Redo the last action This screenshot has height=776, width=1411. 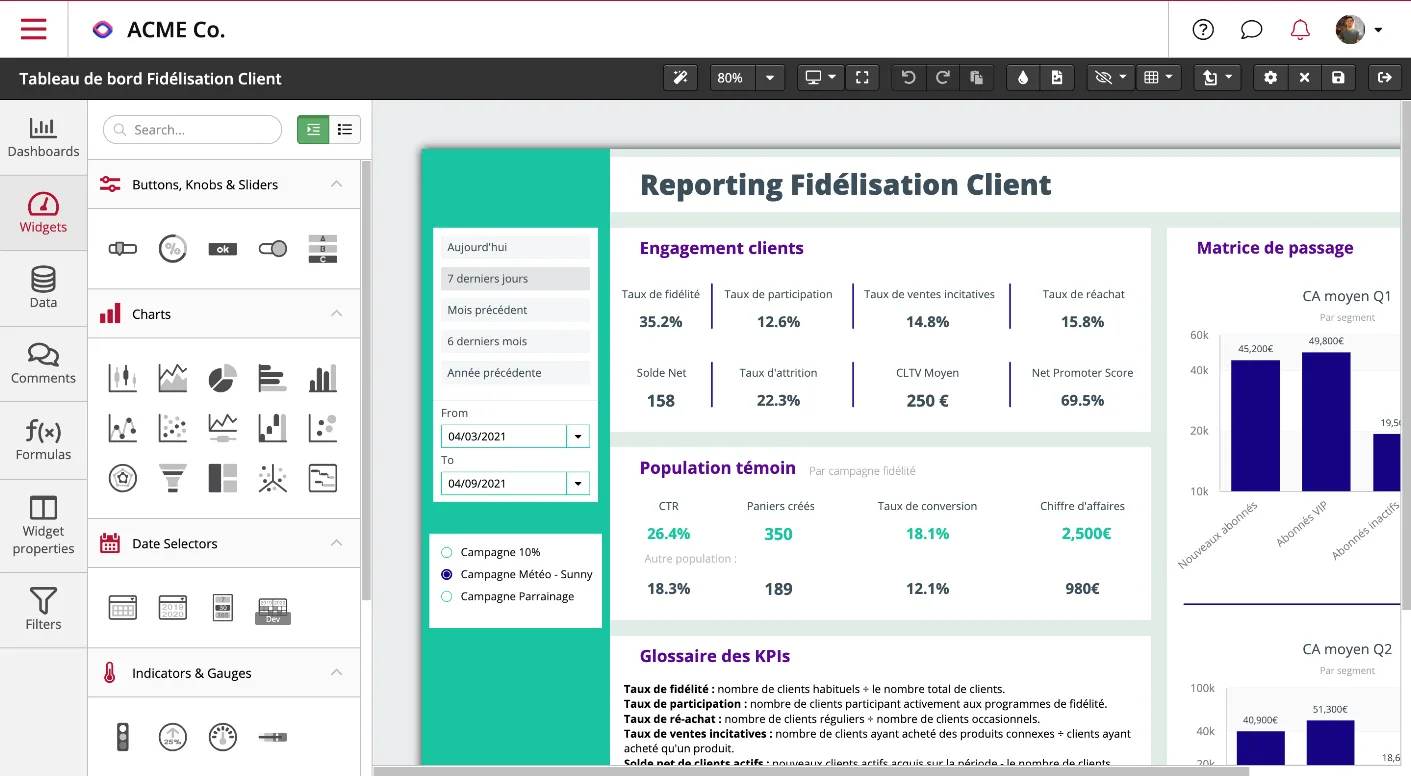pos(942,78)
